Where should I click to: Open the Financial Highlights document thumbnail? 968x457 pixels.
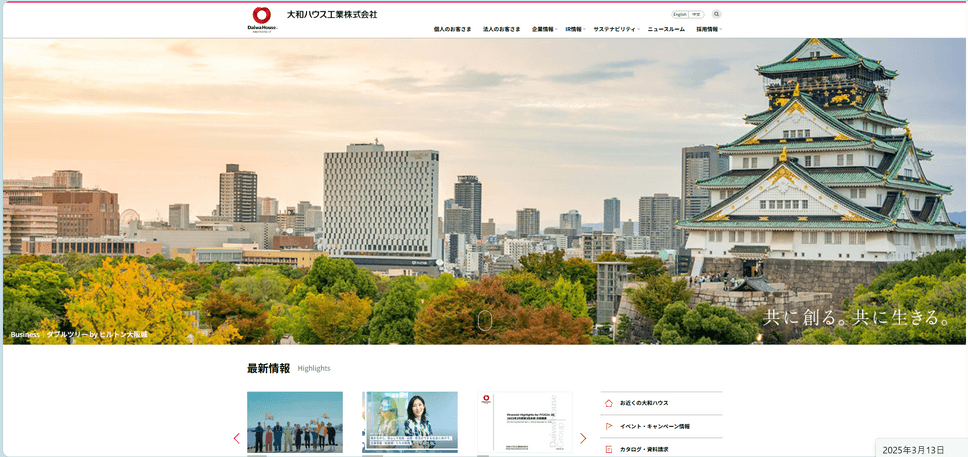pos(525,422)
